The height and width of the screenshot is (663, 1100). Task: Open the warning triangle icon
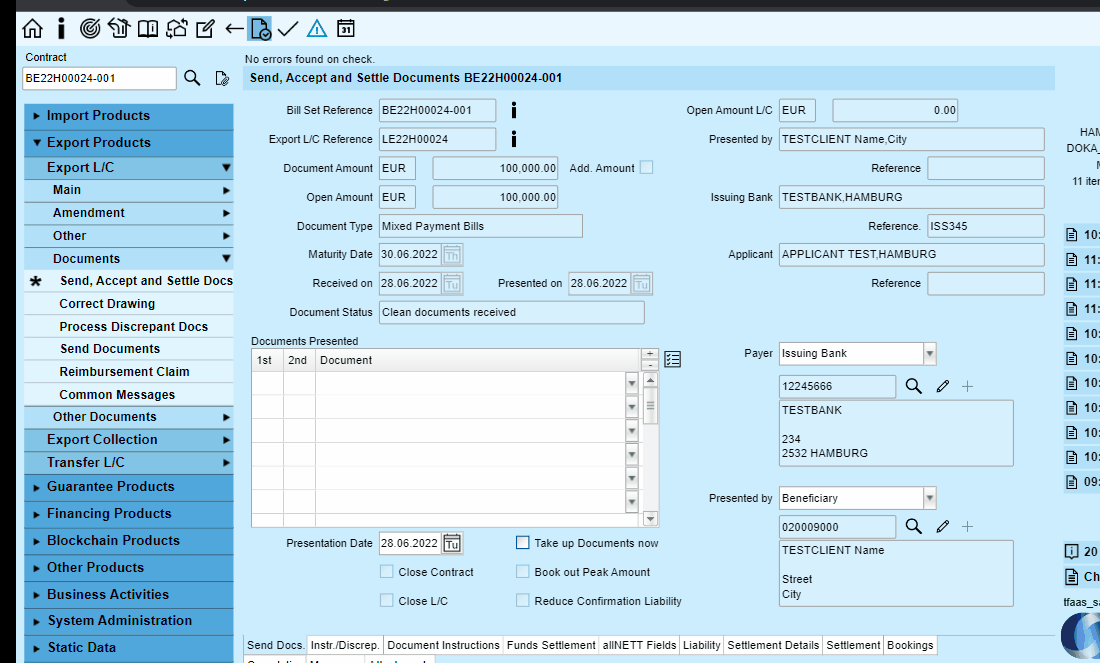pos(317,29)
